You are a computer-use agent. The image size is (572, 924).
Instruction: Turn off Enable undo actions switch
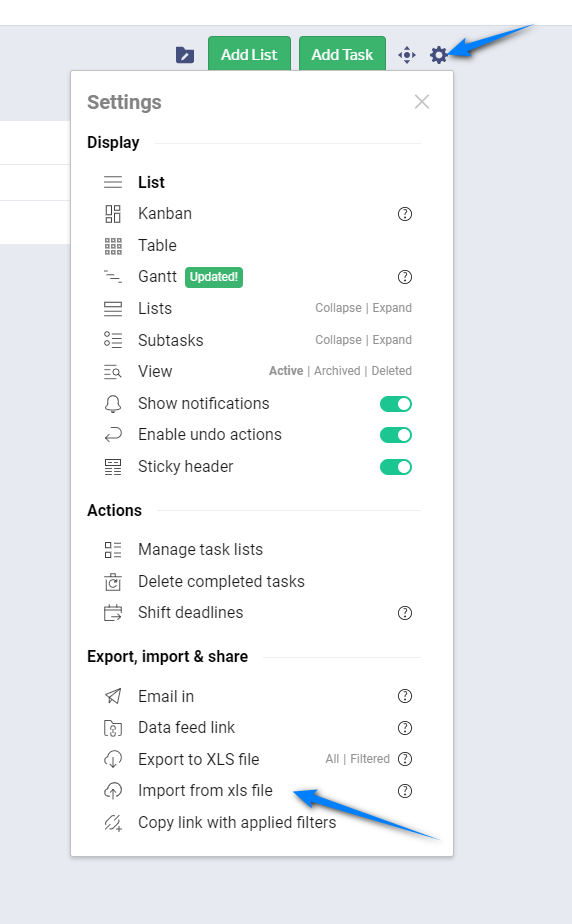396,435
